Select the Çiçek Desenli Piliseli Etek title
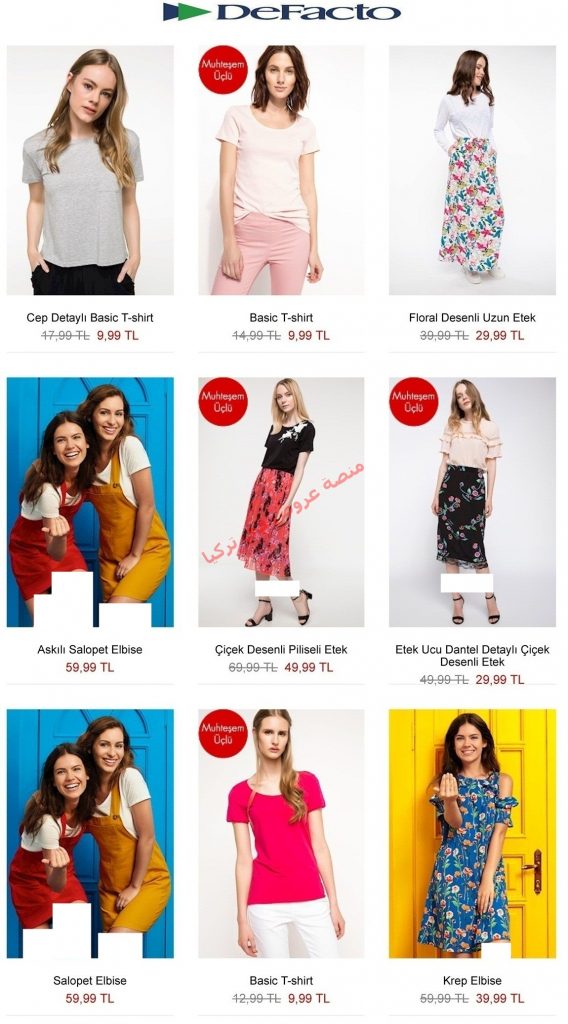 click(x=281, y=650)
